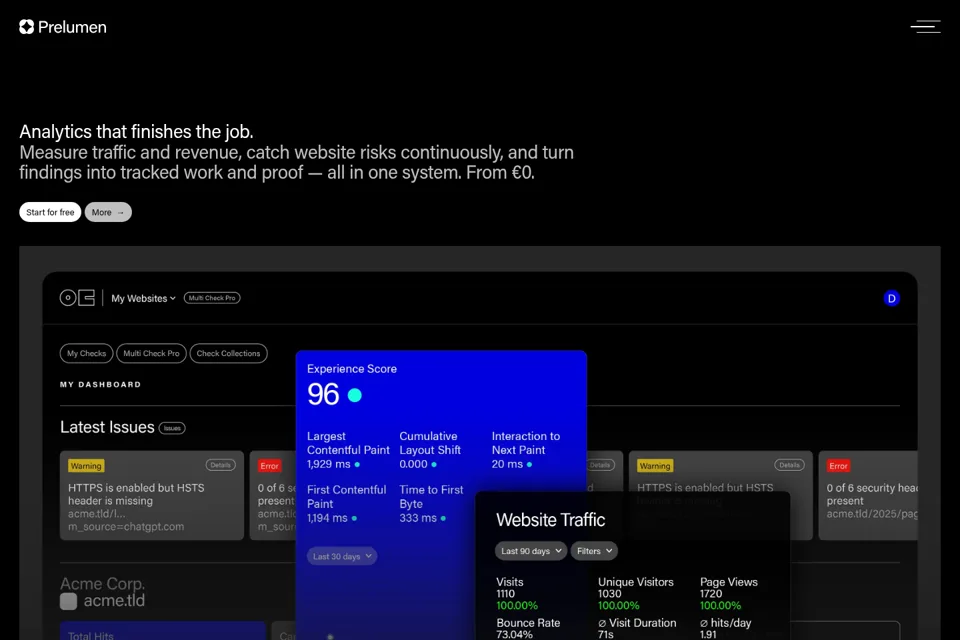Click the MY DASHBOARD label

100,385
